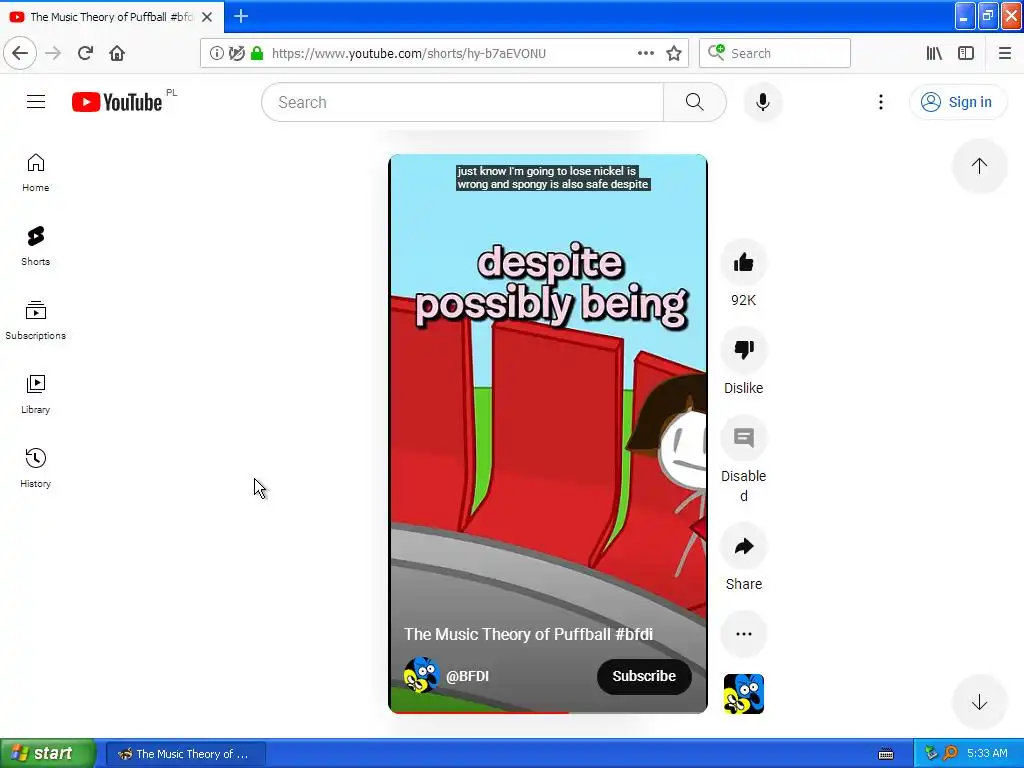Click the YouTube magnifier search button
The image size is (1024, 768).
tap(695, 103)
